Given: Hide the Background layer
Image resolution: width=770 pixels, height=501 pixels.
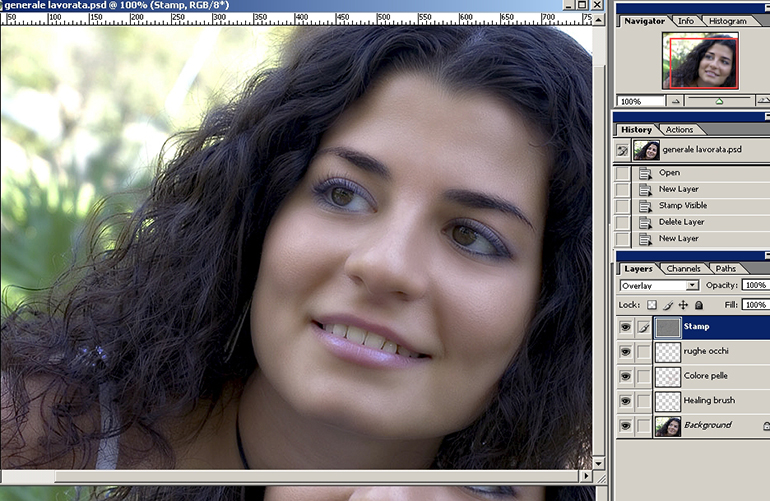Looking at the screenshot, I should (625, 425).
